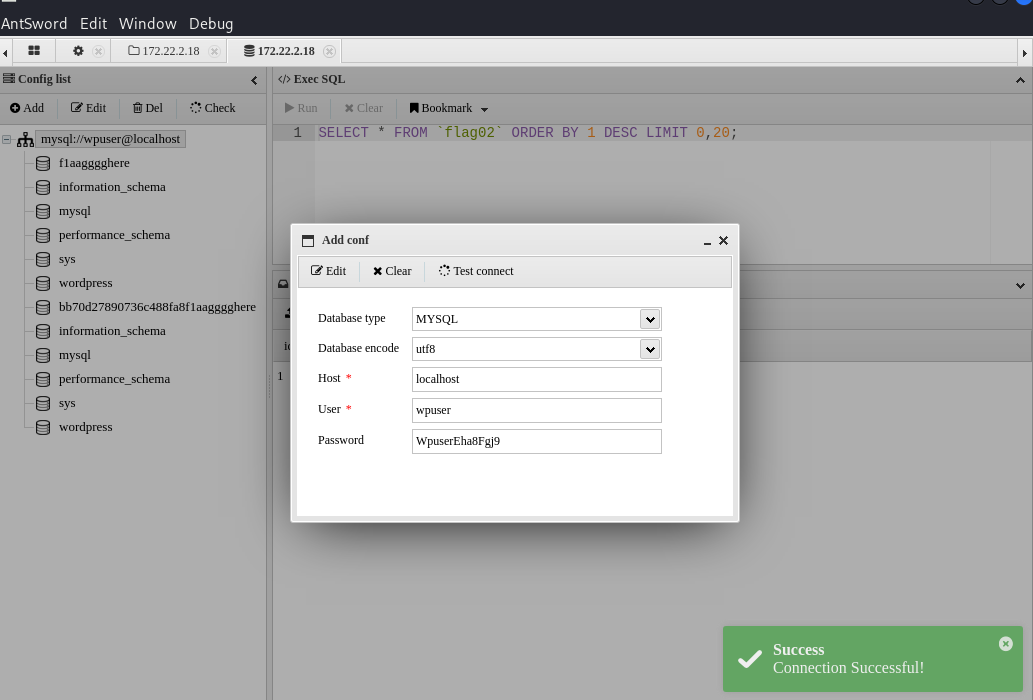Switch to the home grid tab
This screenshot has height=700, width=1033.
(34, 51)
